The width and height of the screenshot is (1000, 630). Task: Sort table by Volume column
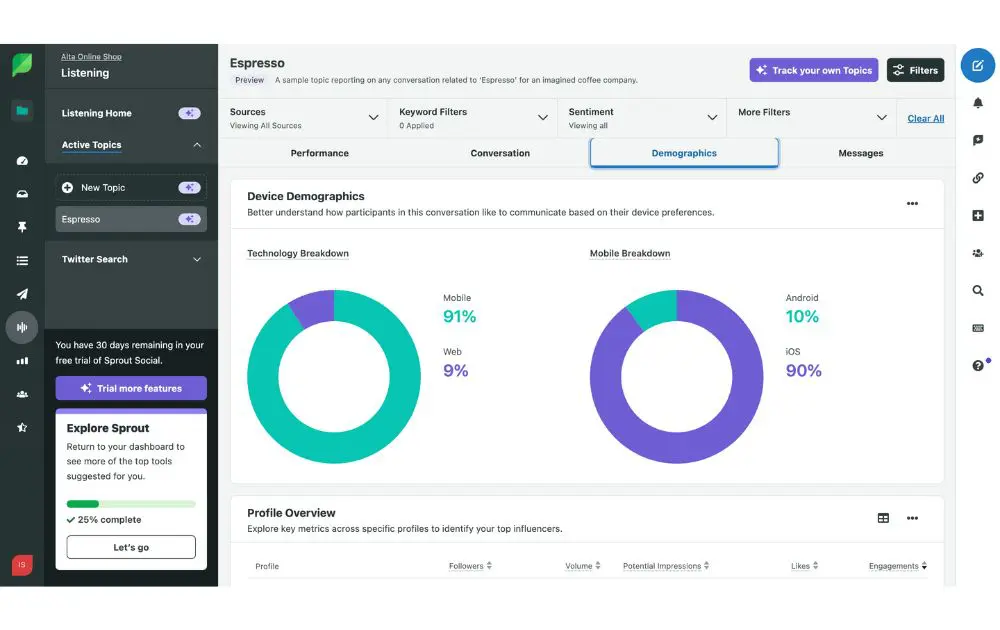(583, 566)
